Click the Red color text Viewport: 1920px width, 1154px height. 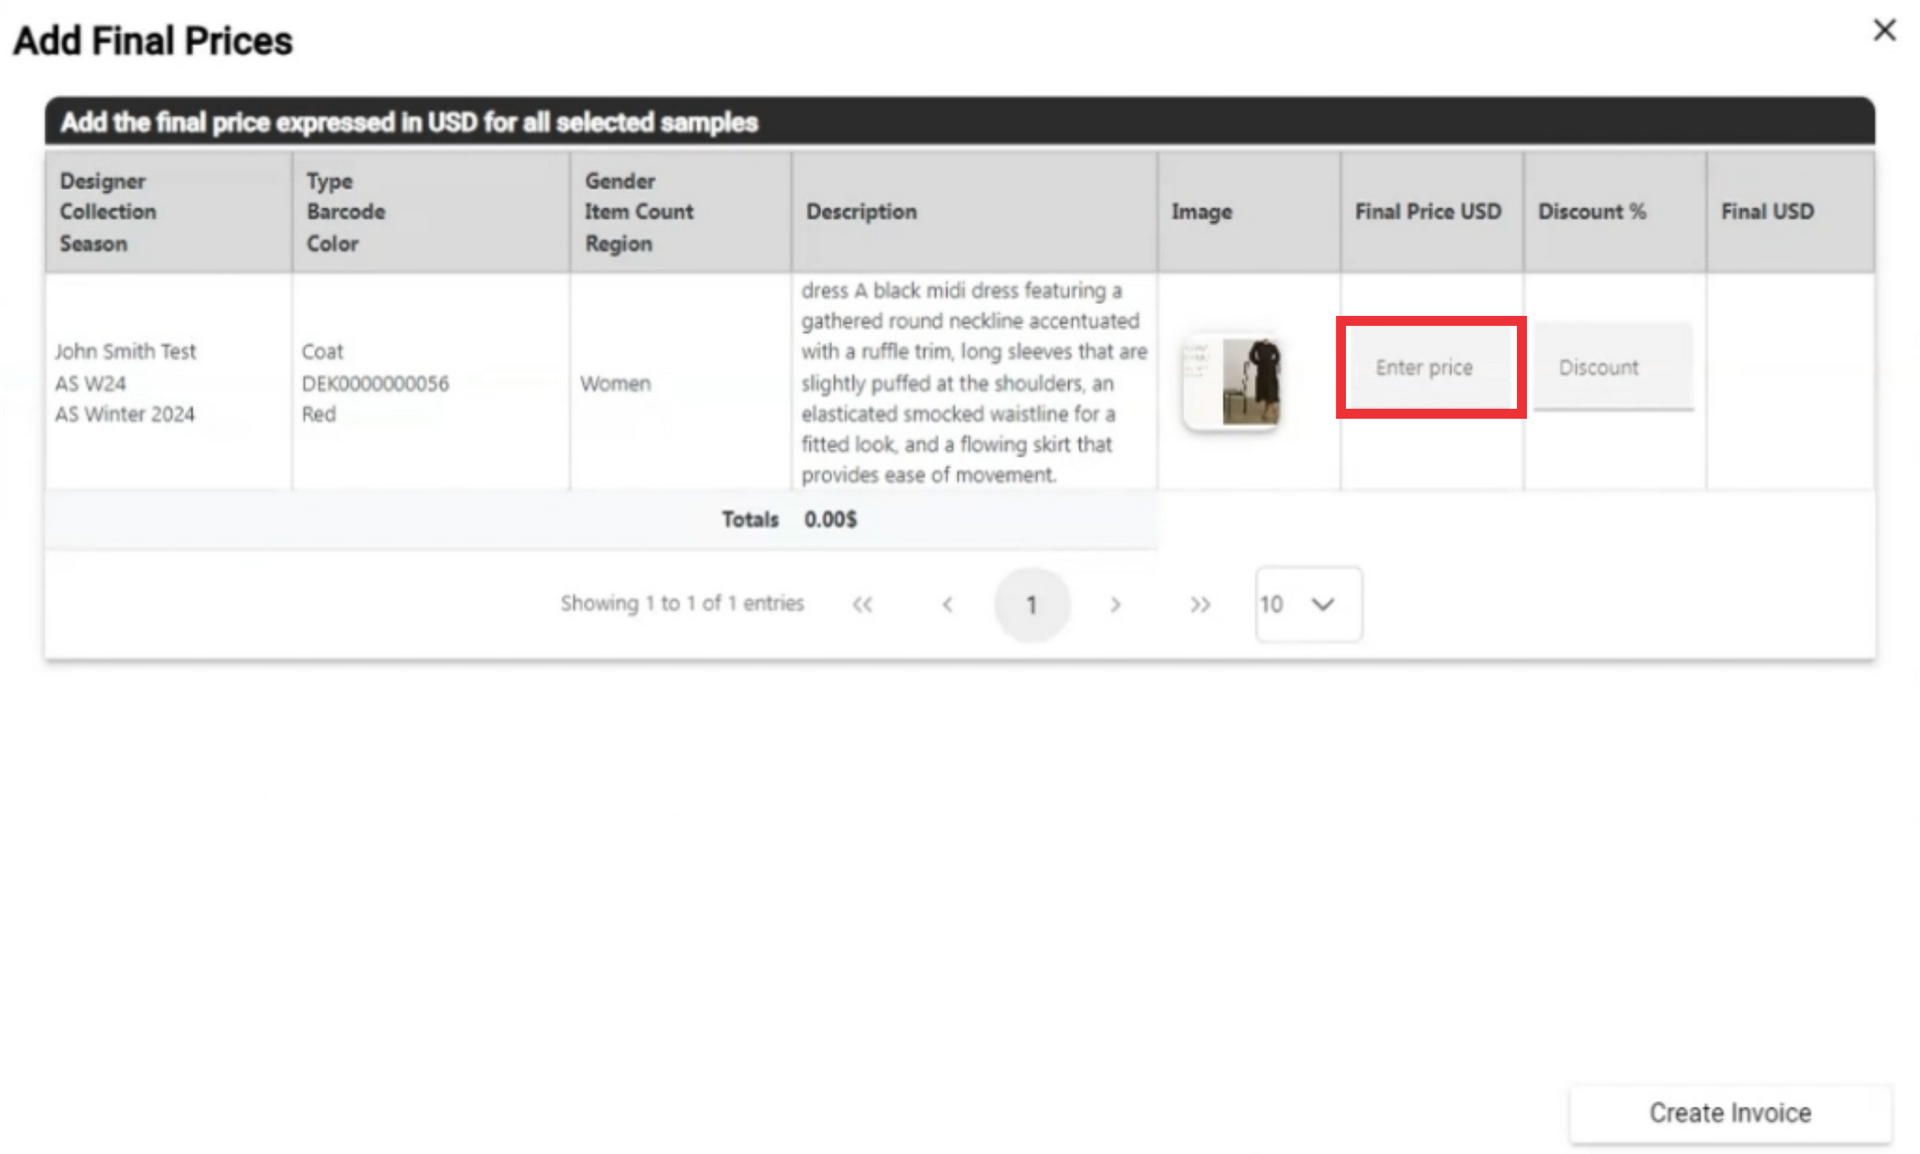pyautogui.click(x=318, y=414)
